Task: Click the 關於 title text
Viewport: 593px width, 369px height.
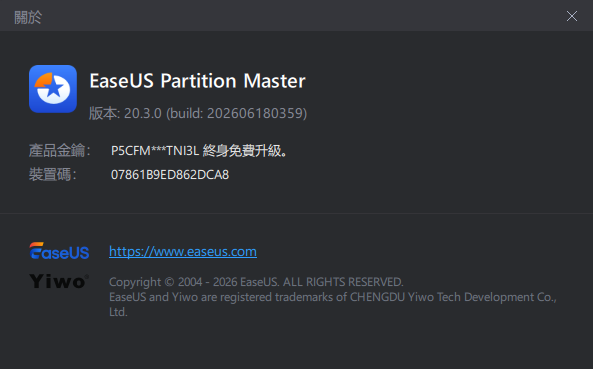Action: (x=28, y=17)
